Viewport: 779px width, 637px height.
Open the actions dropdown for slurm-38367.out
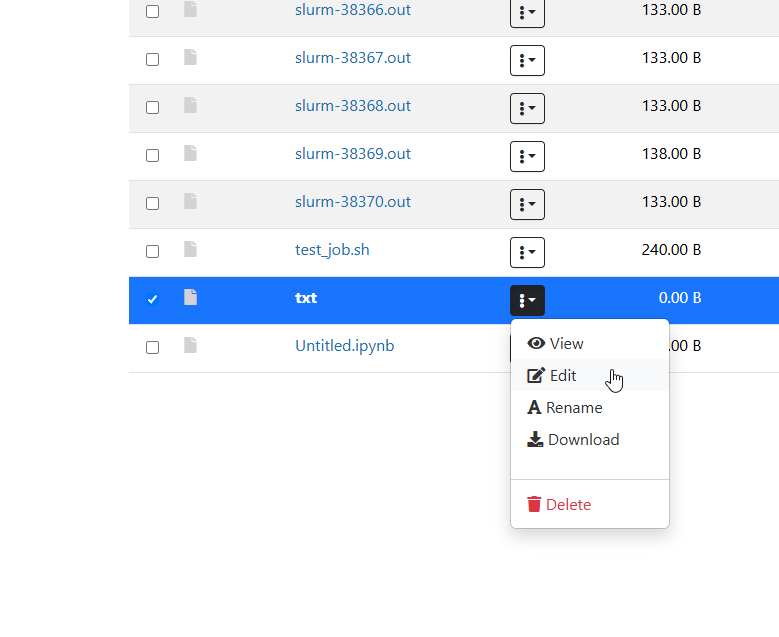pyautogui.click(x=527, y=60)
